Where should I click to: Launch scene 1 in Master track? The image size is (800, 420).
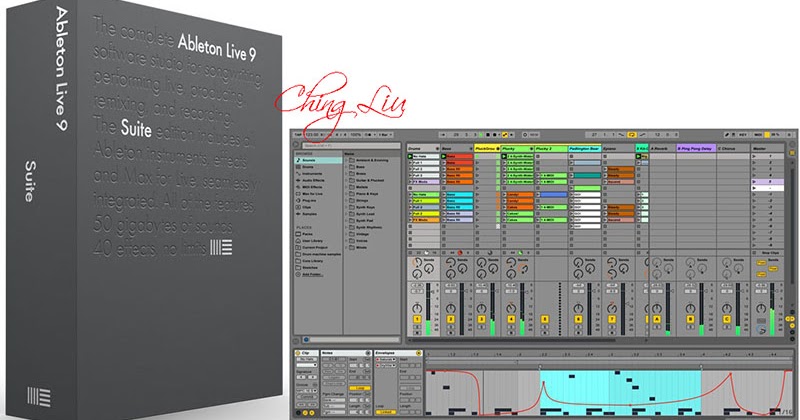coord(755,156)
